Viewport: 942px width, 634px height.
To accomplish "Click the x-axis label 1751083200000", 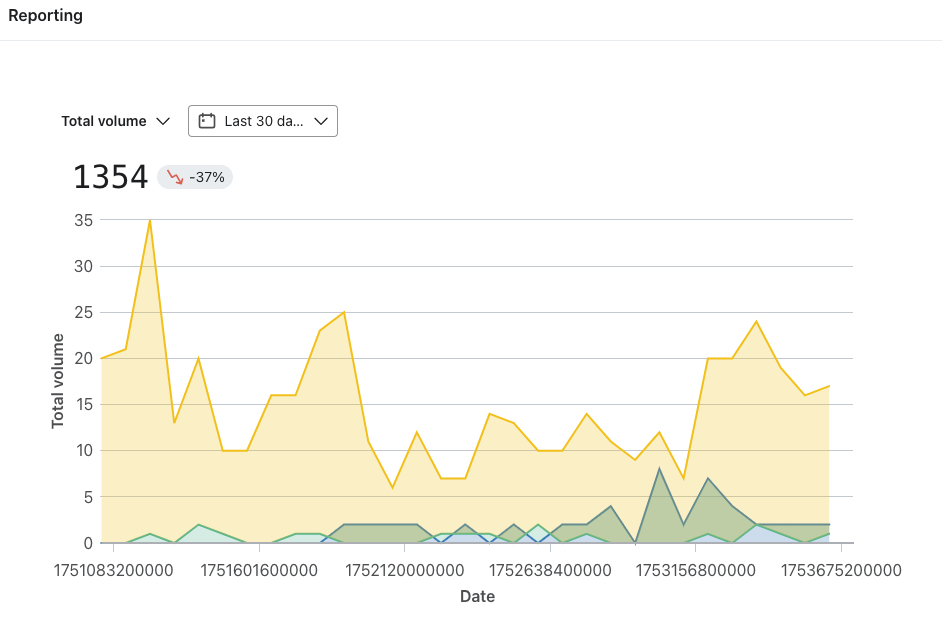I will click(114, 571).
